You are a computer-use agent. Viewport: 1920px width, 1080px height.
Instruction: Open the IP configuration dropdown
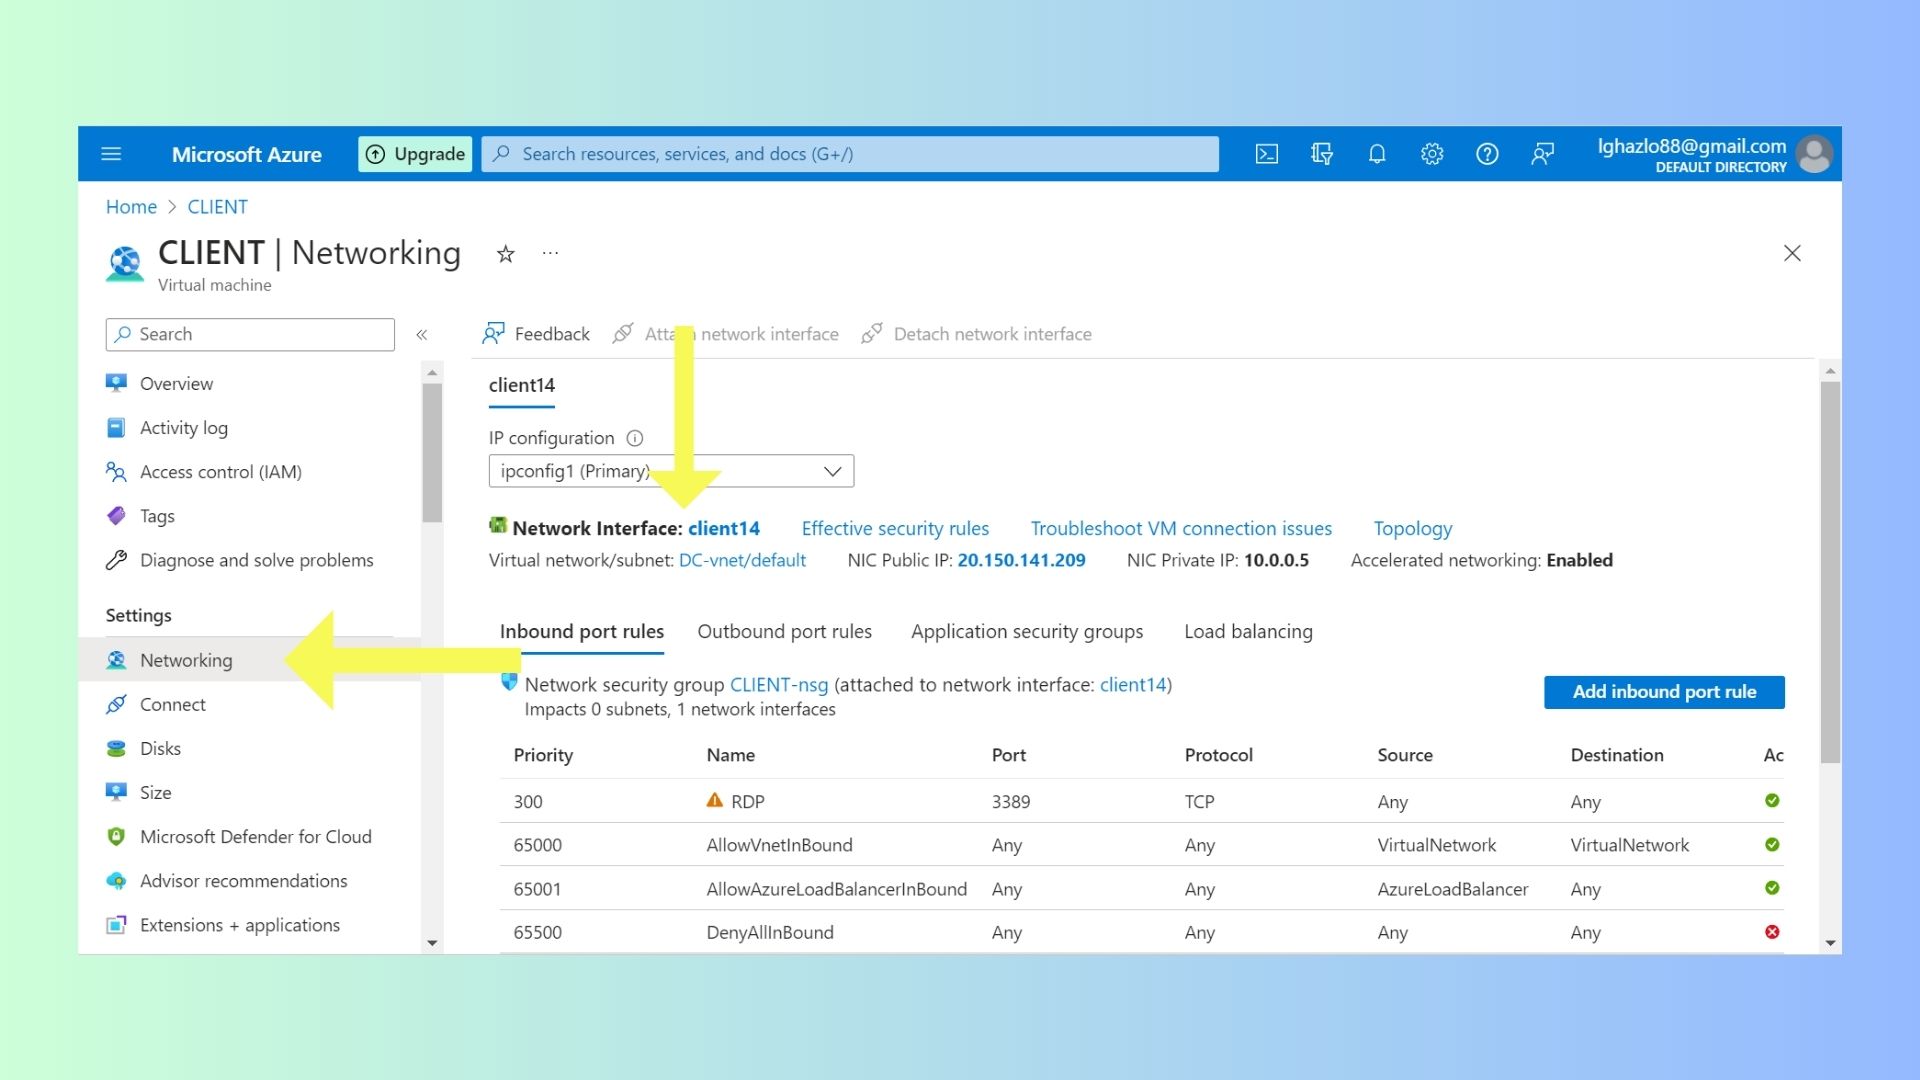click(x=671, y=471)
